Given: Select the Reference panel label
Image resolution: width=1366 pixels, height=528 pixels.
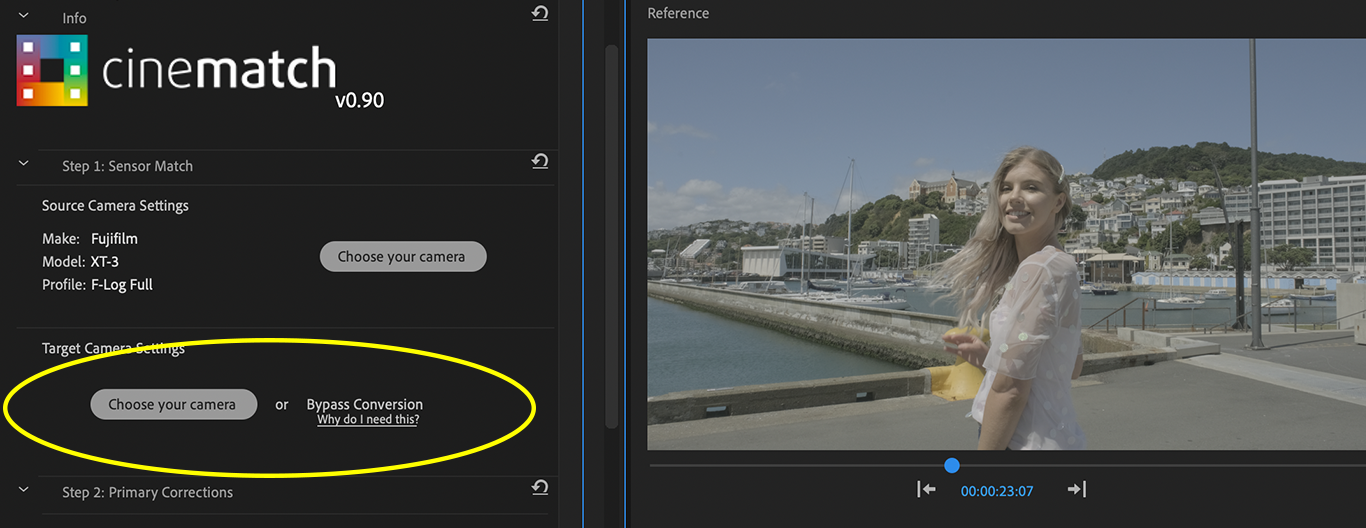Looking at the screenshot, I should coord(678,13).
